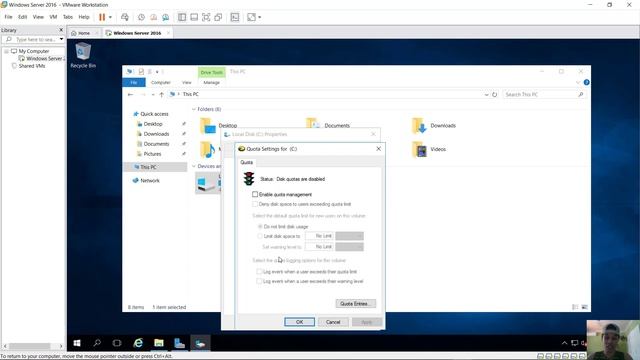Enter full screen mode via VMware toolbar icon
The width and height of the screenshot is (640, 360).
(206, 17)
